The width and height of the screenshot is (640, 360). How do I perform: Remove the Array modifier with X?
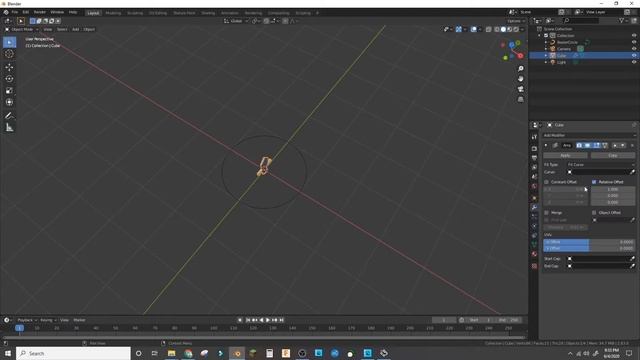[x=632, y=145]
